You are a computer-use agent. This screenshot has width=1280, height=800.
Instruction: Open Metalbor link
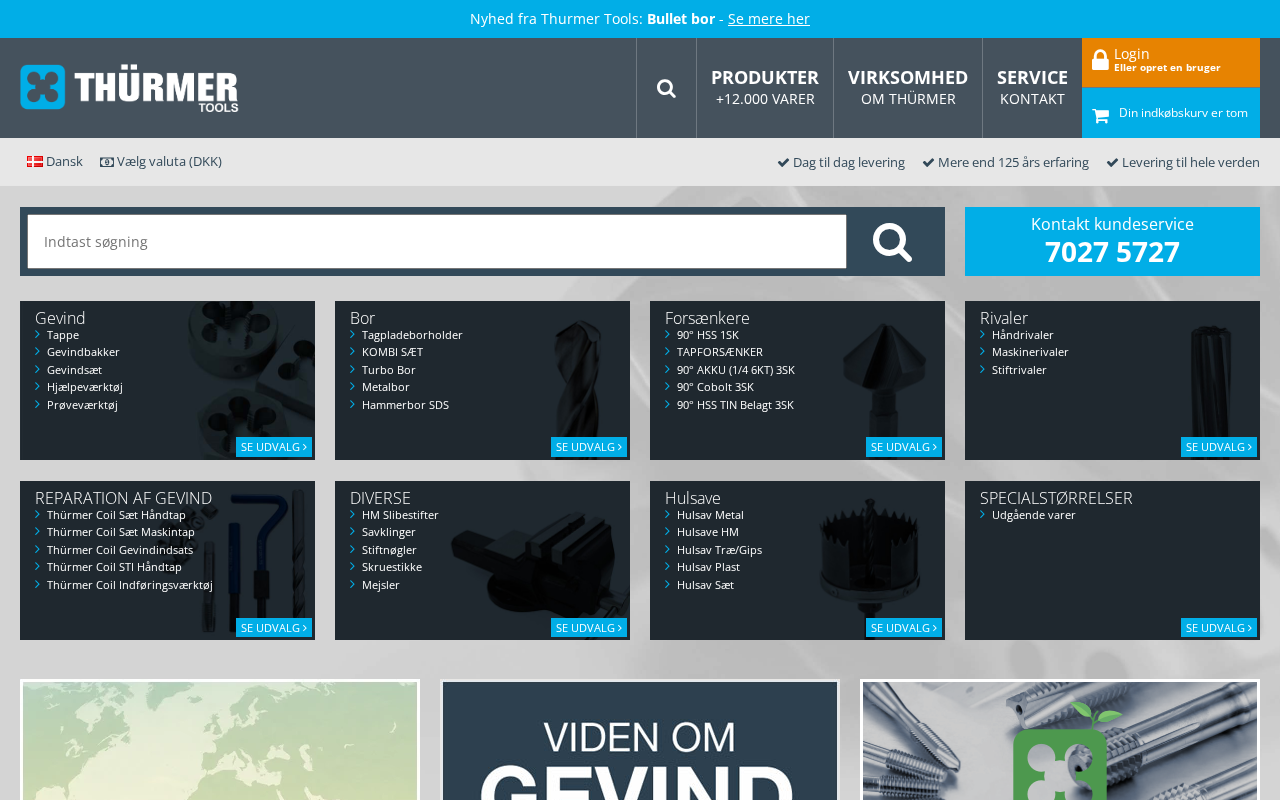[x=386, y=387]
